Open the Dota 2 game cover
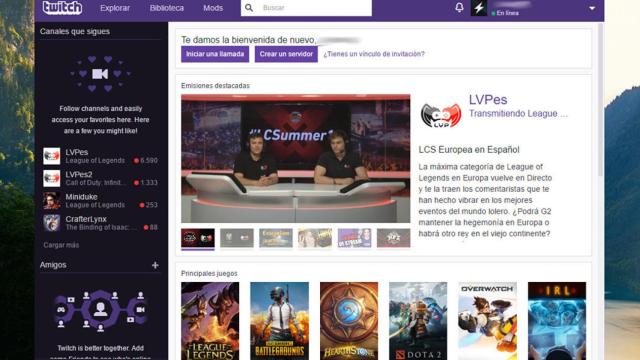The width and height of the screenshot is (640, 360). tap(418, 321)
